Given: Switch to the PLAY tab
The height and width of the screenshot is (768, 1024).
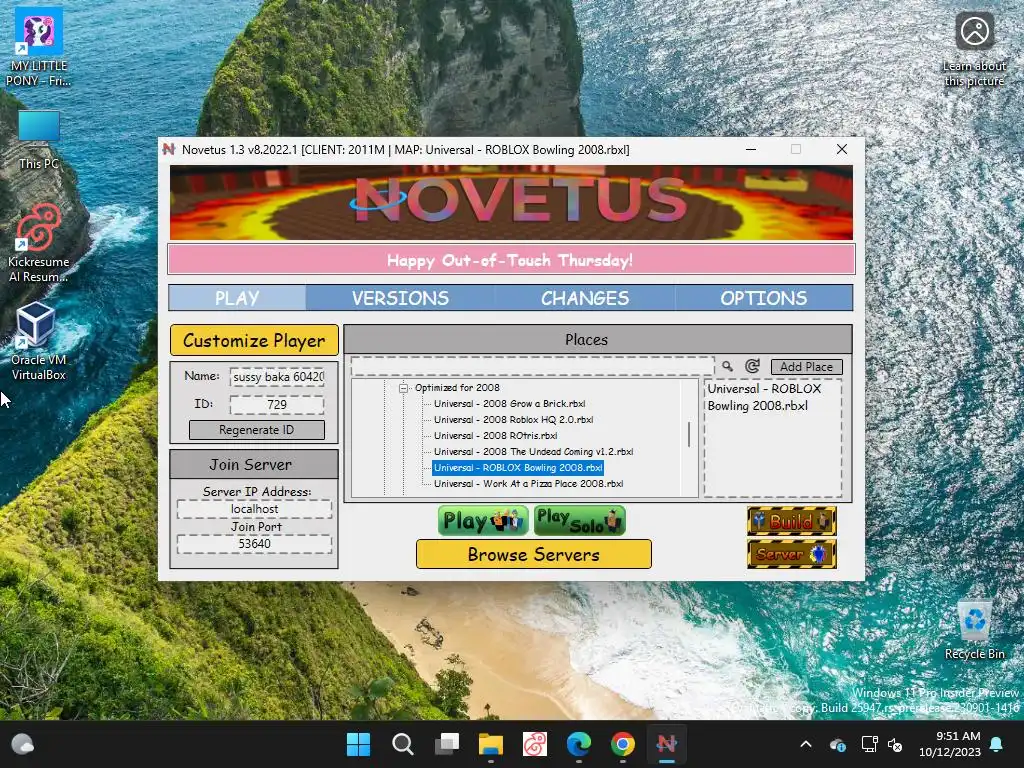Looking at the screenshot, I should 237,298.
